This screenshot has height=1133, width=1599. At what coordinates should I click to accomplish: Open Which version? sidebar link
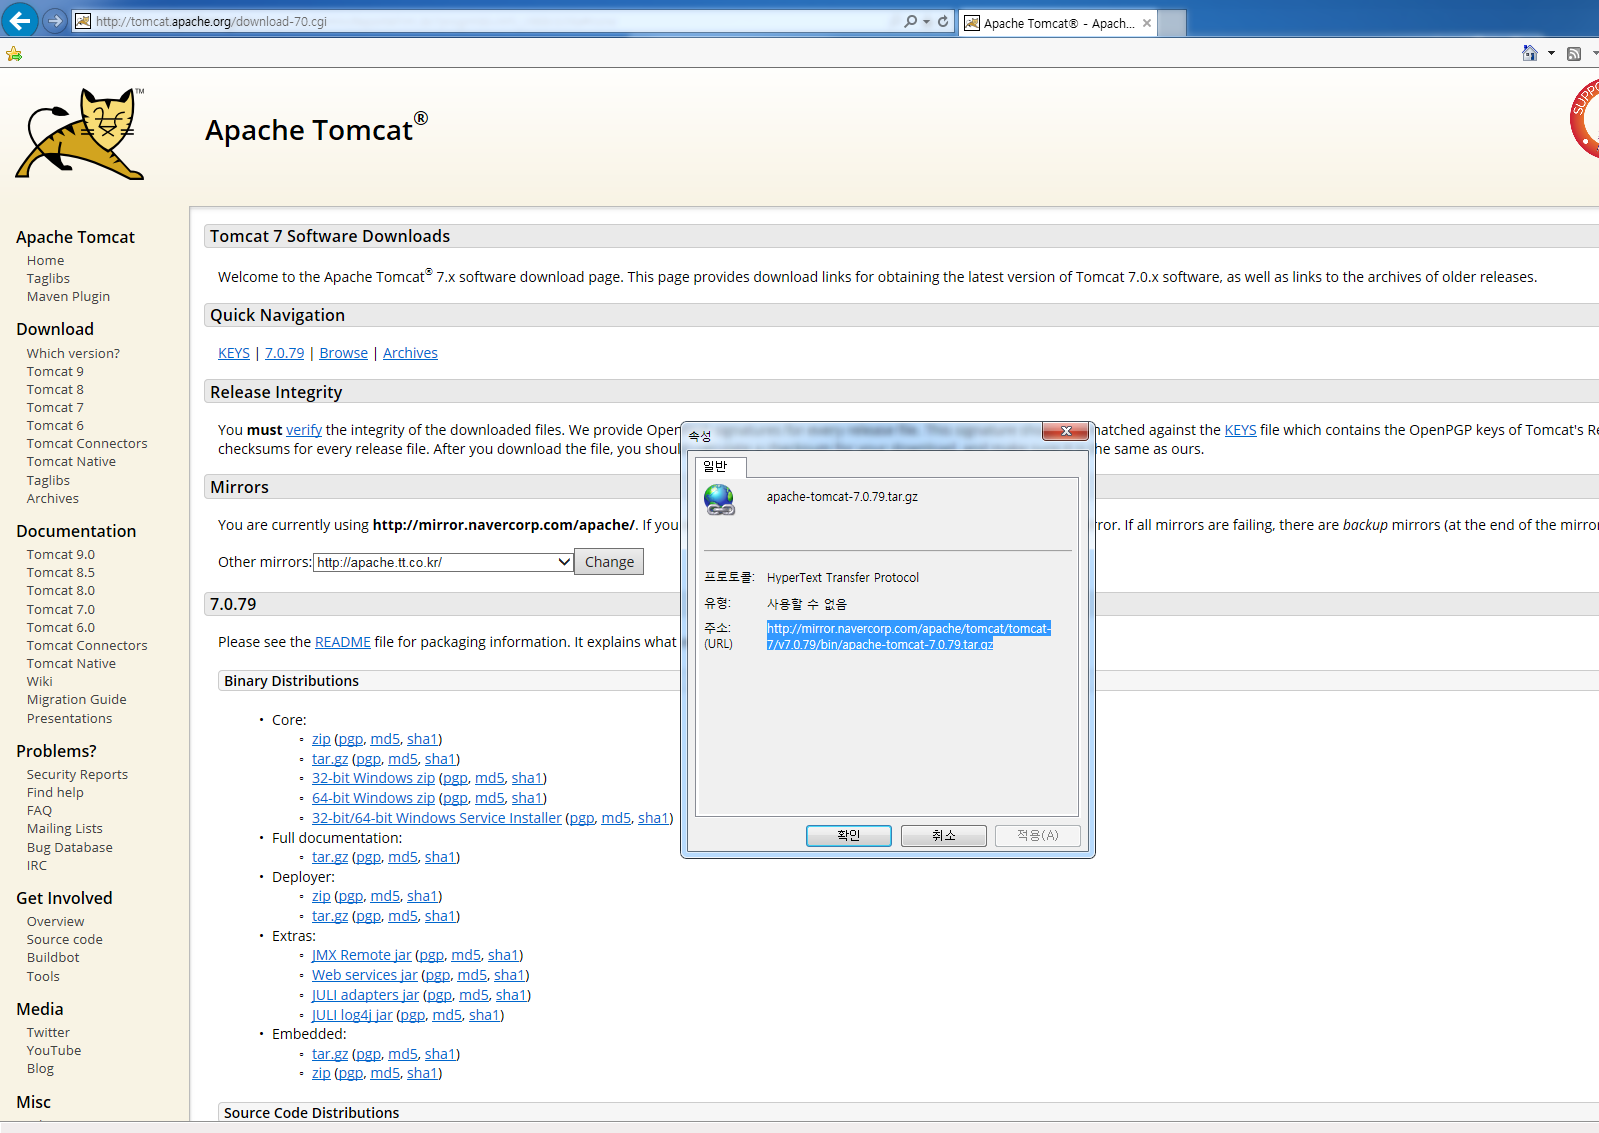tap(73, 353)
